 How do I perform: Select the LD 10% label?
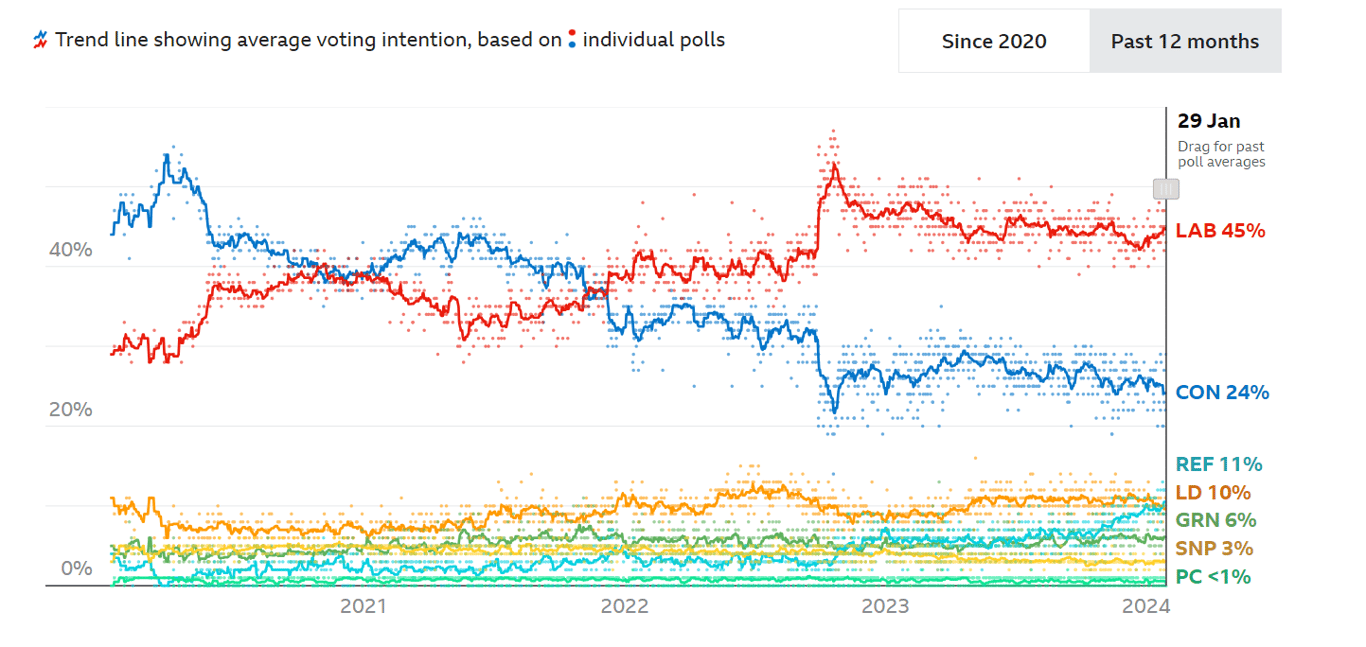click(x=1213, y=492)
